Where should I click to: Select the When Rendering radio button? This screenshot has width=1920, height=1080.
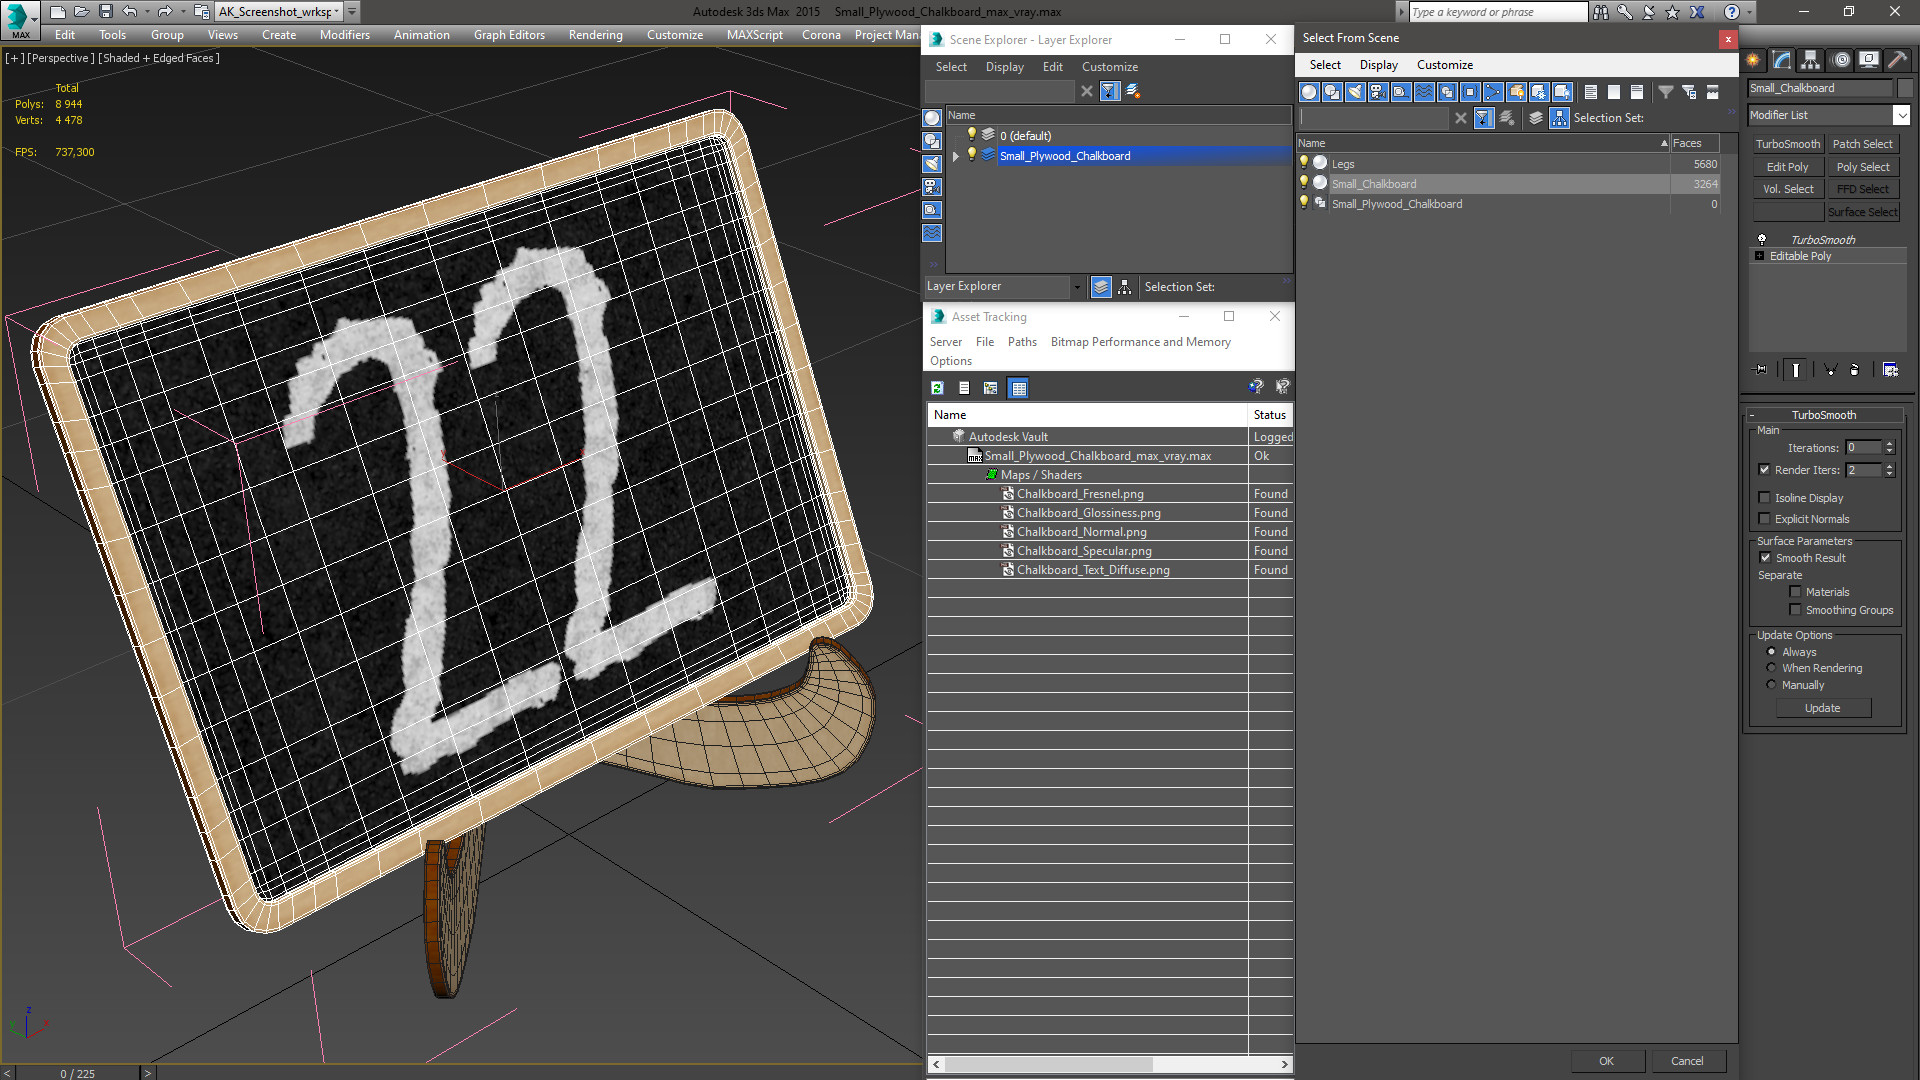coord(1772,668)
